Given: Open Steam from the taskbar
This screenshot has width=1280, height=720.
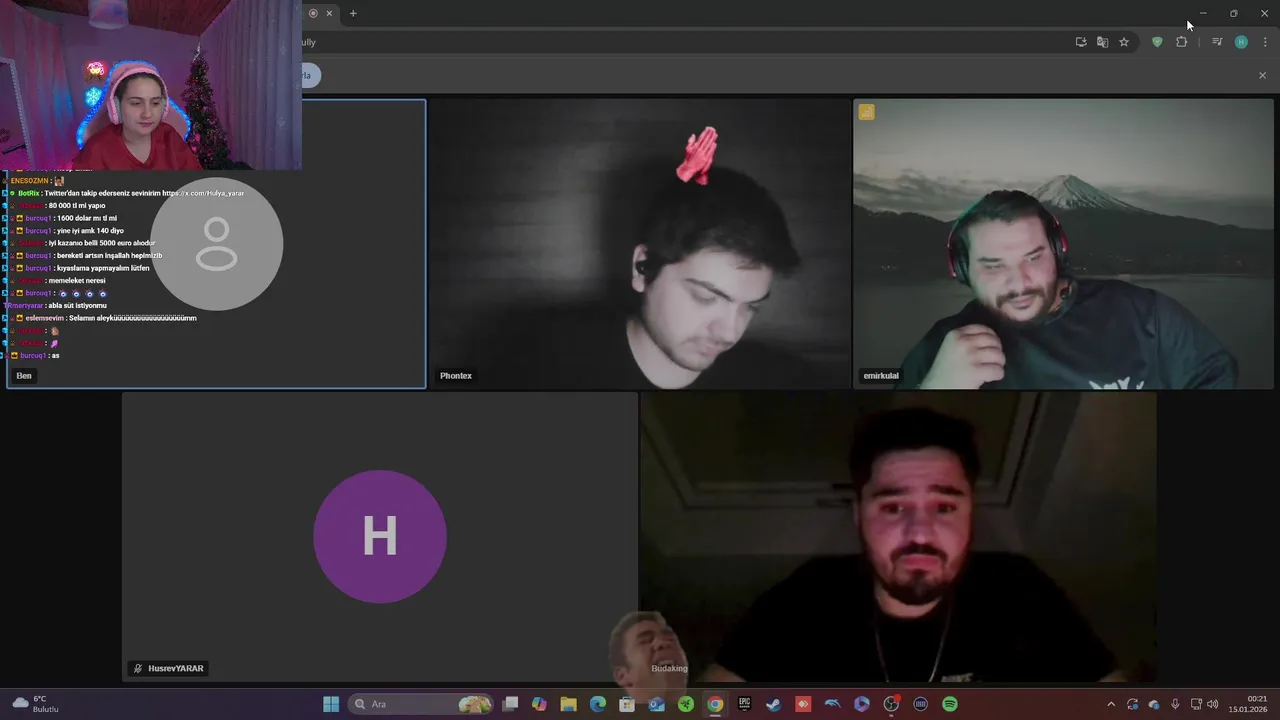Looking at the screenshot, I should pos(773,704).
